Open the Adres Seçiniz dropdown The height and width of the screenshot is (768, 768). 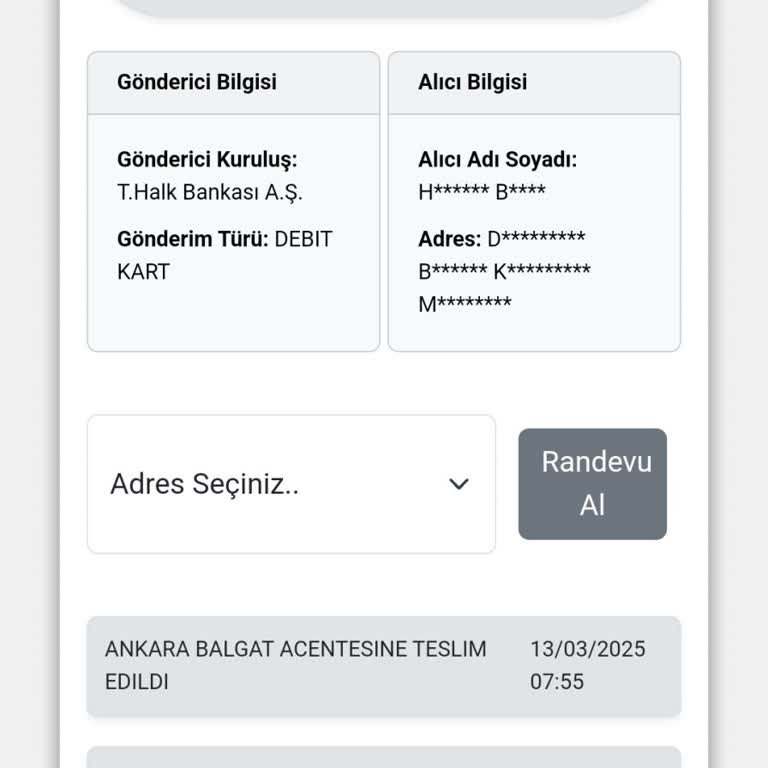(290, 484)
